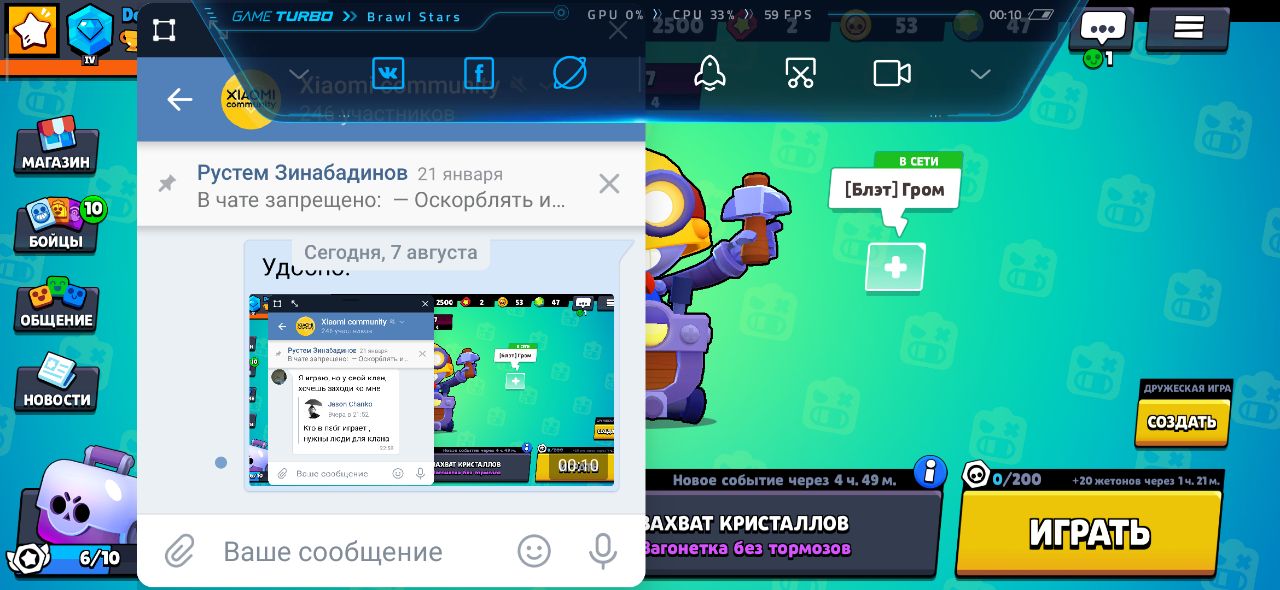Expand the floating window resize icon
The height and width of the screenshot is (590, 1280).
(164, 30)
